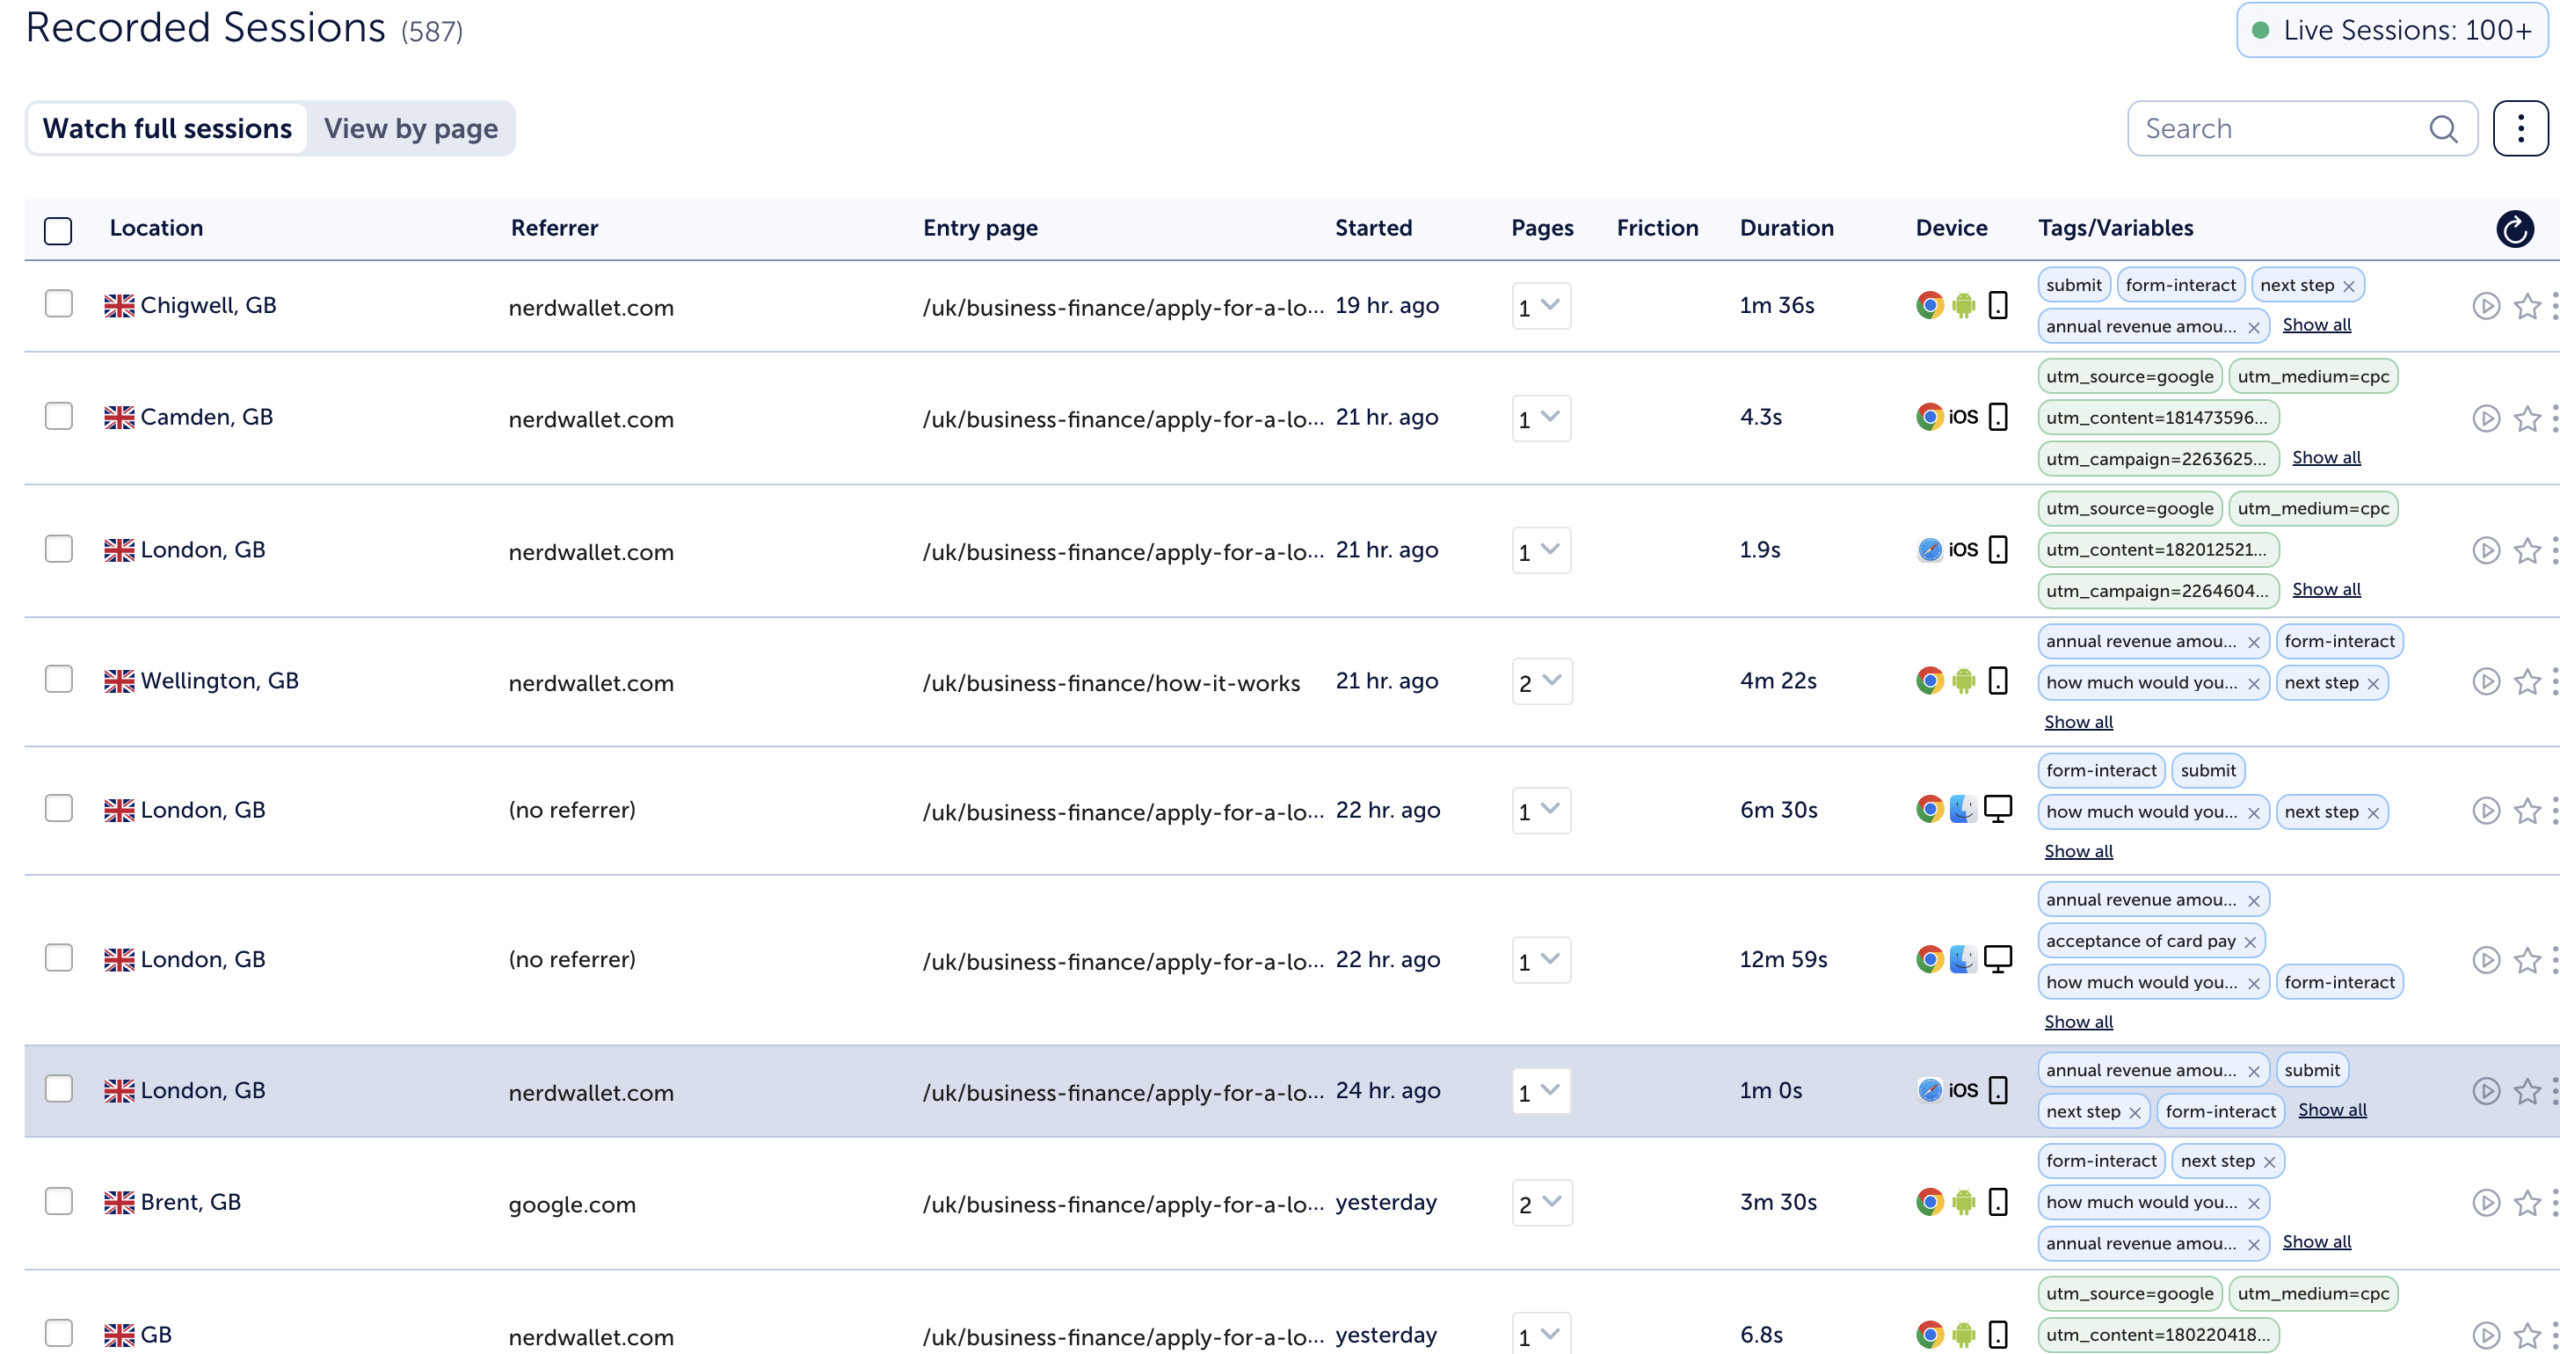Star the Camden, GB session
Screen dimensions: 2560x1354
point(2527,418)
